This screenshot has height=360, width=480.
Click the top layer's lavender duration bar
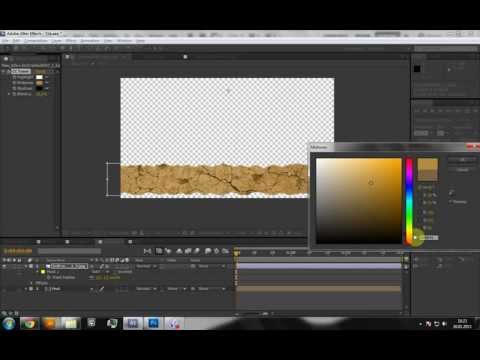click(x=319, y=266)
